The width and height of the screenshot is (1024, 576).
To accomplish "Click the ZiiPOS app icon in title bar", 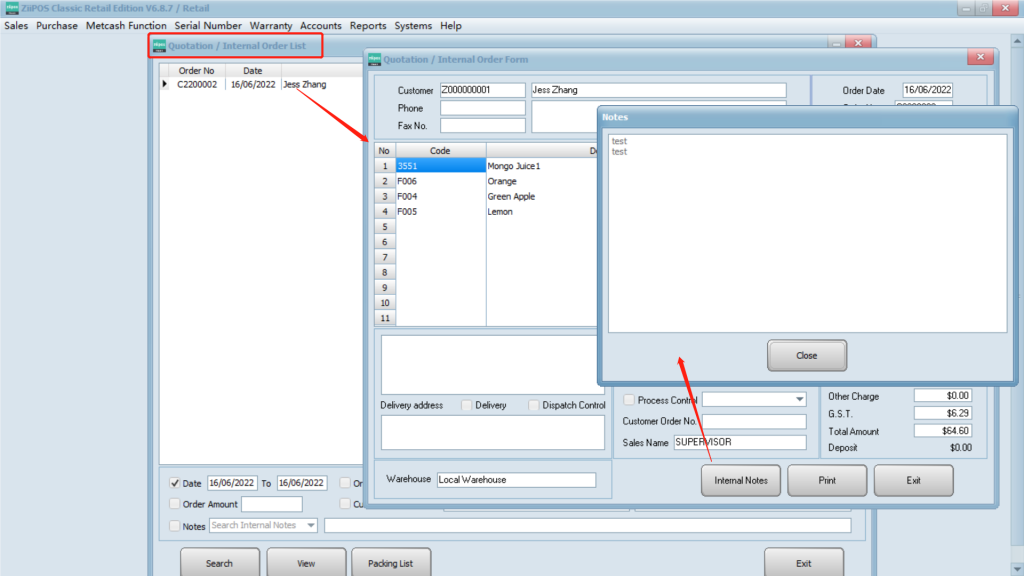I will tap(11, 8).
